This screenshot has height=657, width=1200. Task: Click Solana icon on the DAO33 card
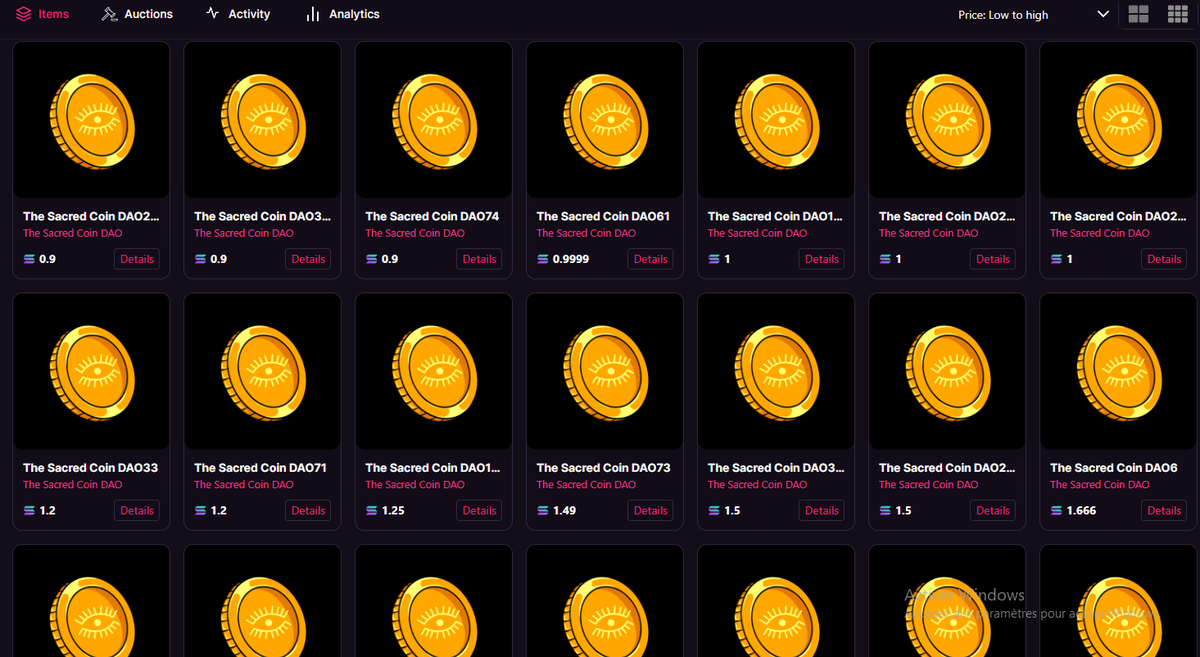coord(29,510)
